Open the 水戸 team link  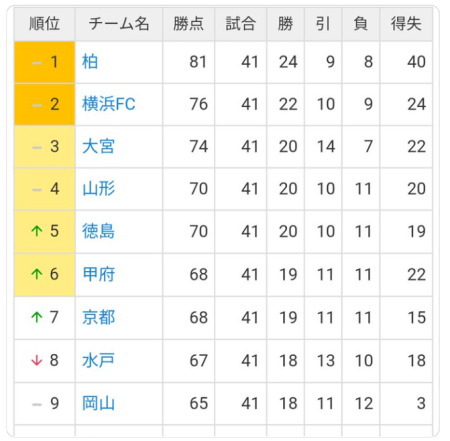coord(98,360)
